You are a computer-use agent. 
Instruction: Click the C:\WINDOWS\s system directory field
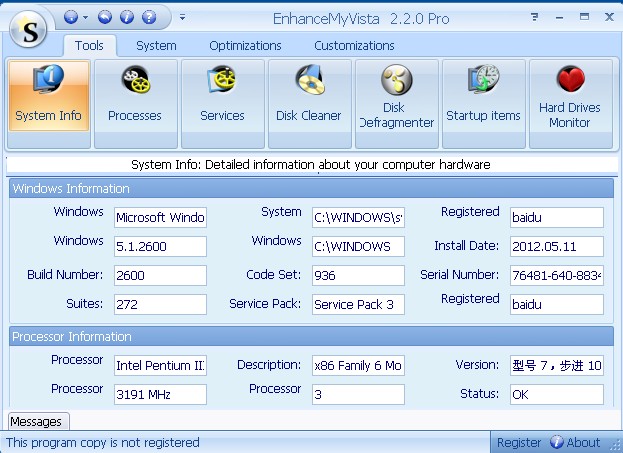point(358,217)
